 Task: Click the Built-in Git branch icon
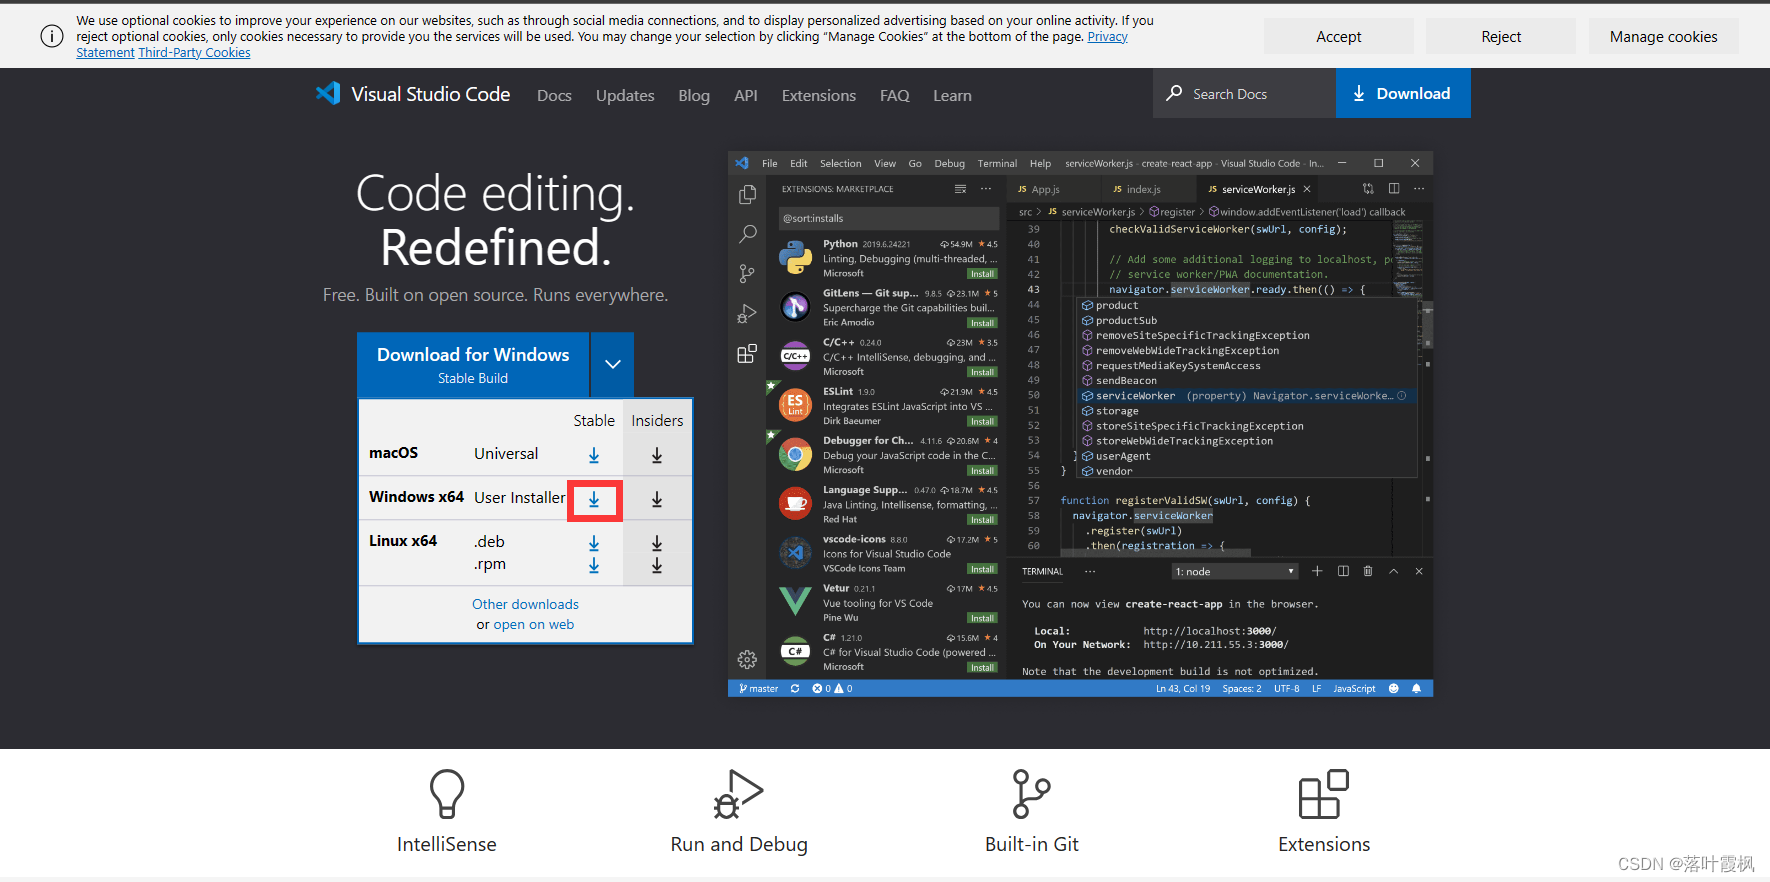tap(1031, 793)
